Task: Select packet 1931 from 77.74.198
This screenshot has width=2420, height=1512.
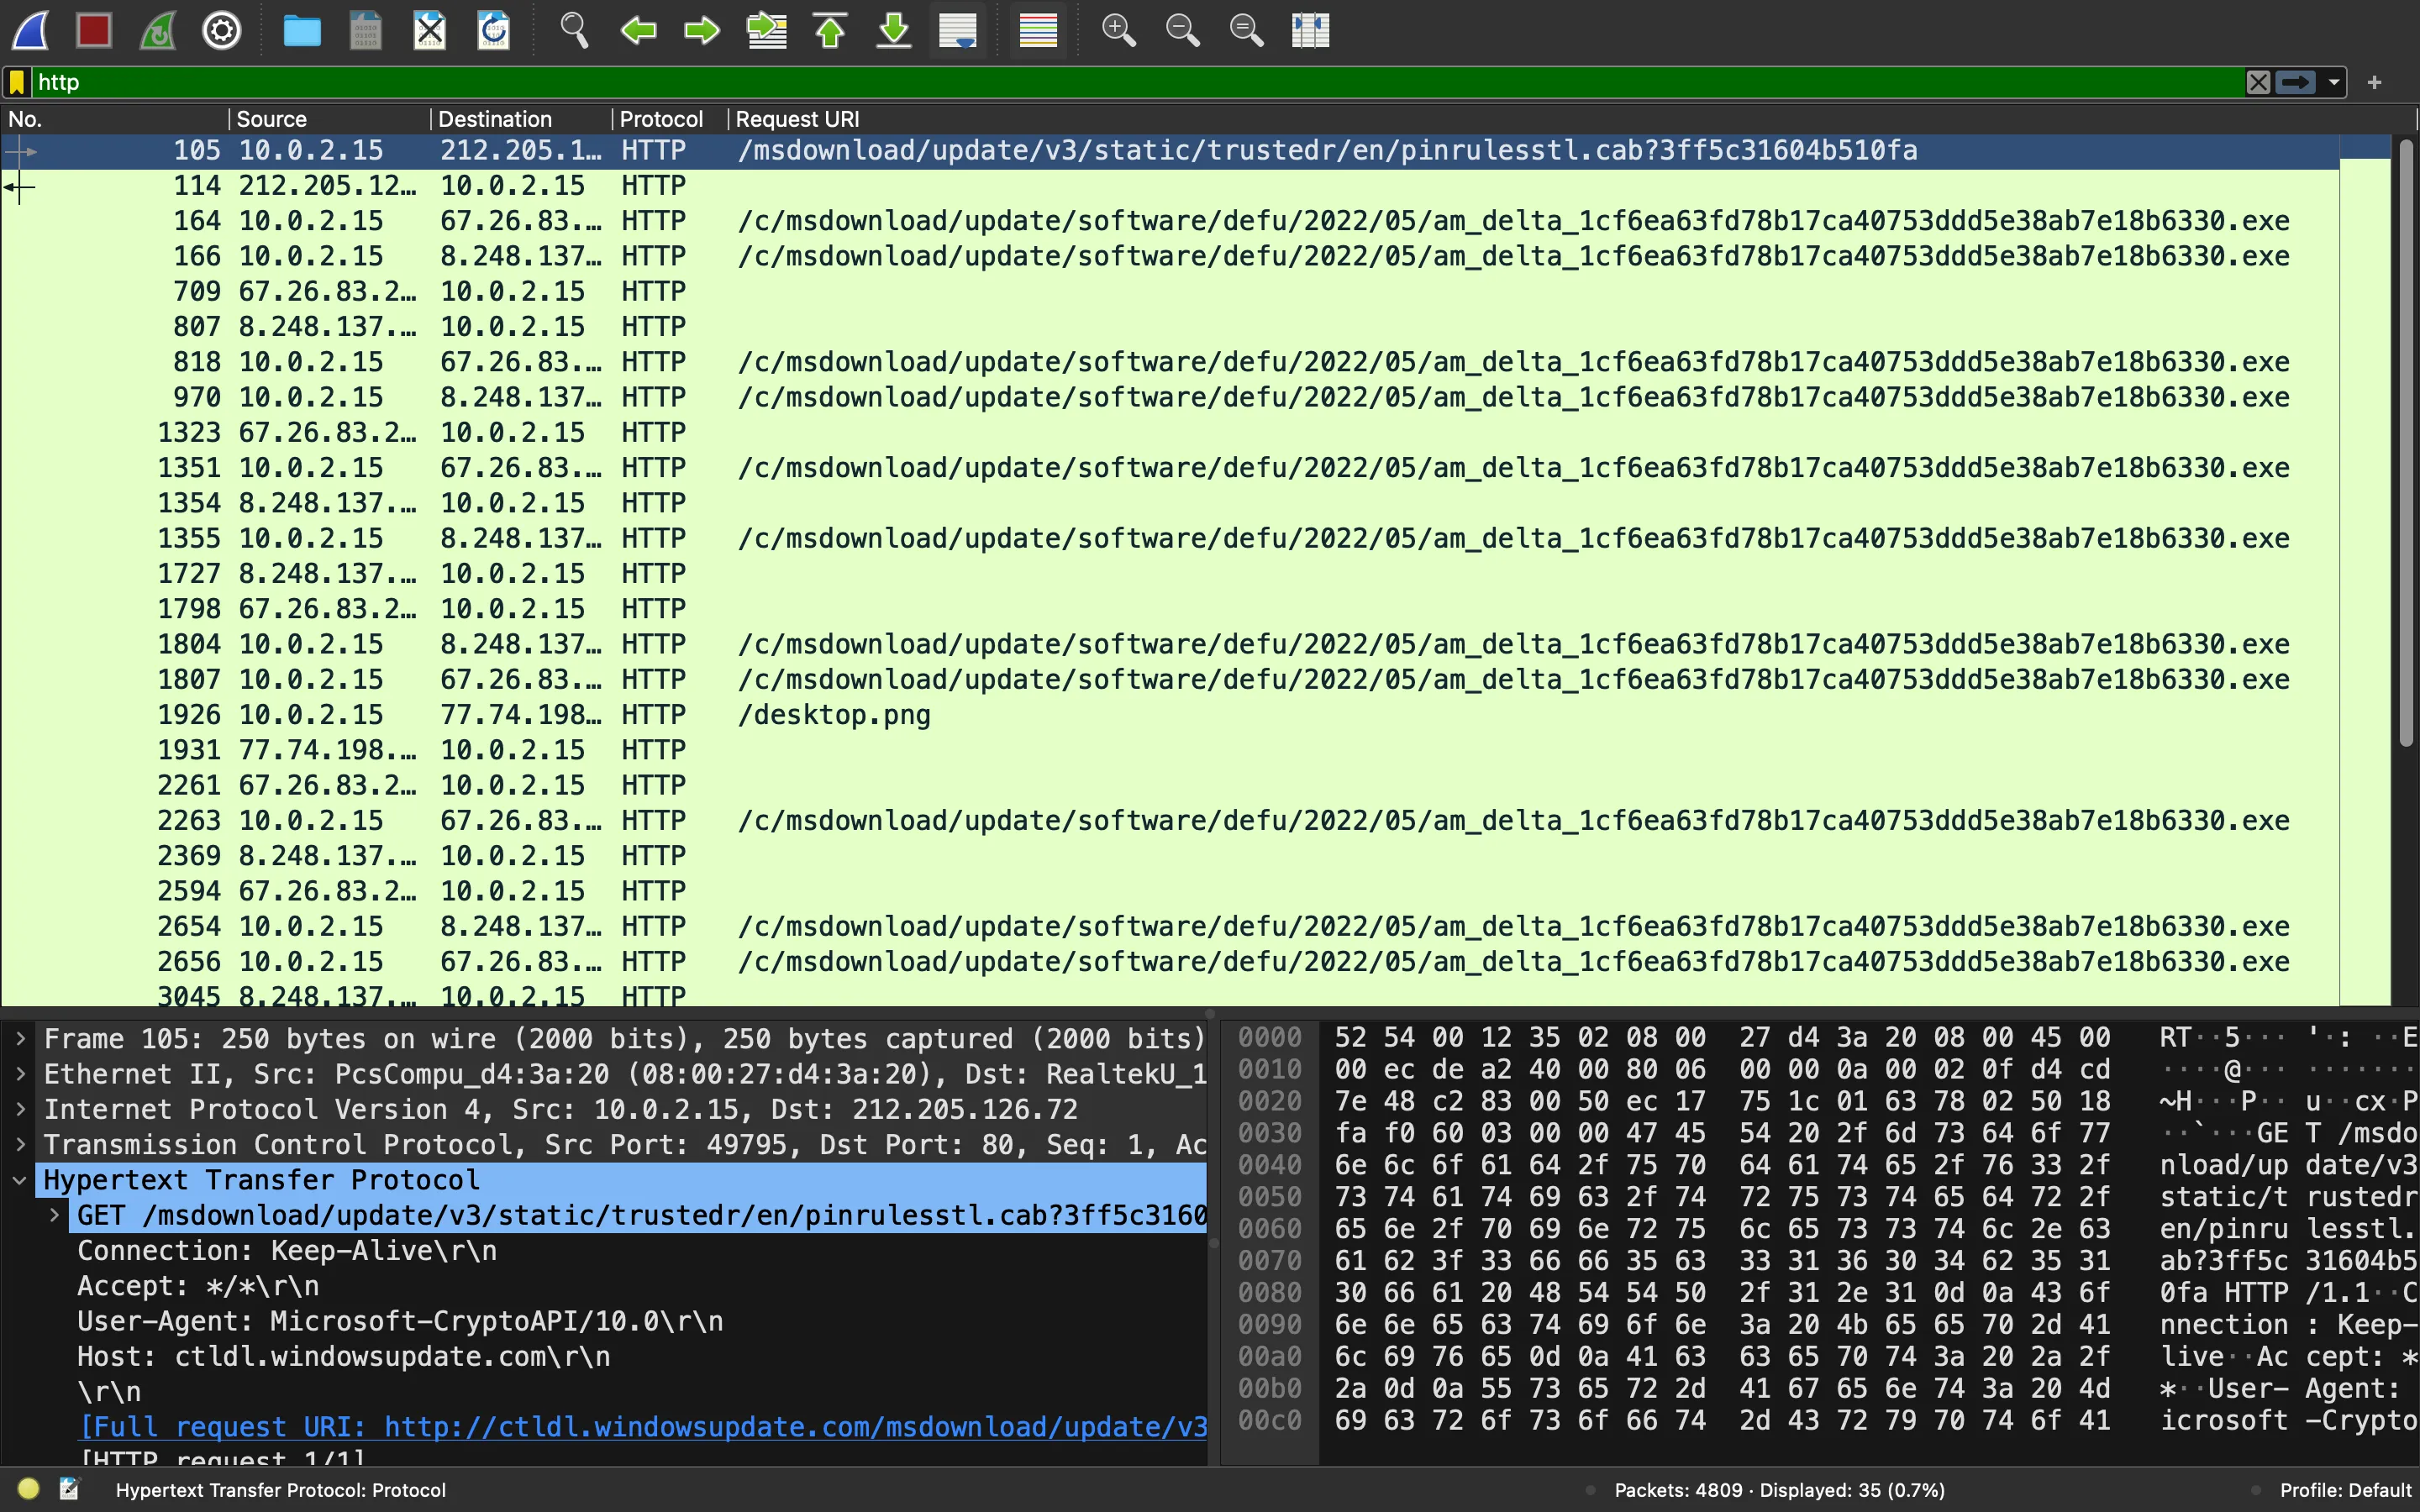Action: 1170,750
